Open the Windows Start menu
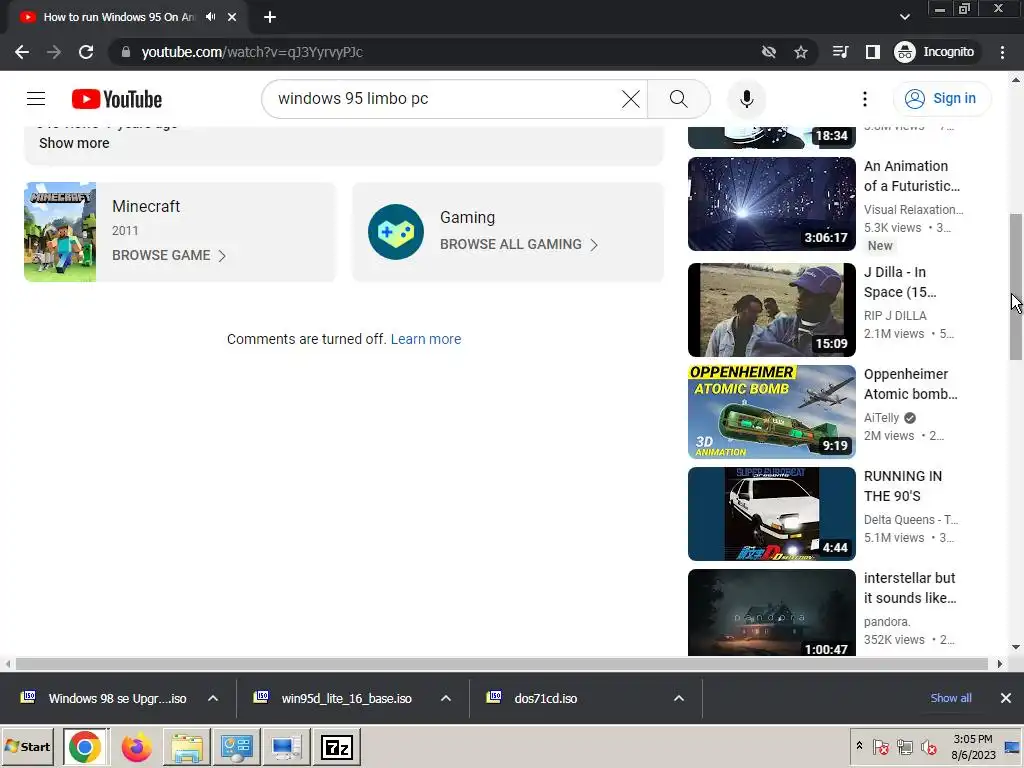The height and width of the screenshot is (768, 1024). 27,746
